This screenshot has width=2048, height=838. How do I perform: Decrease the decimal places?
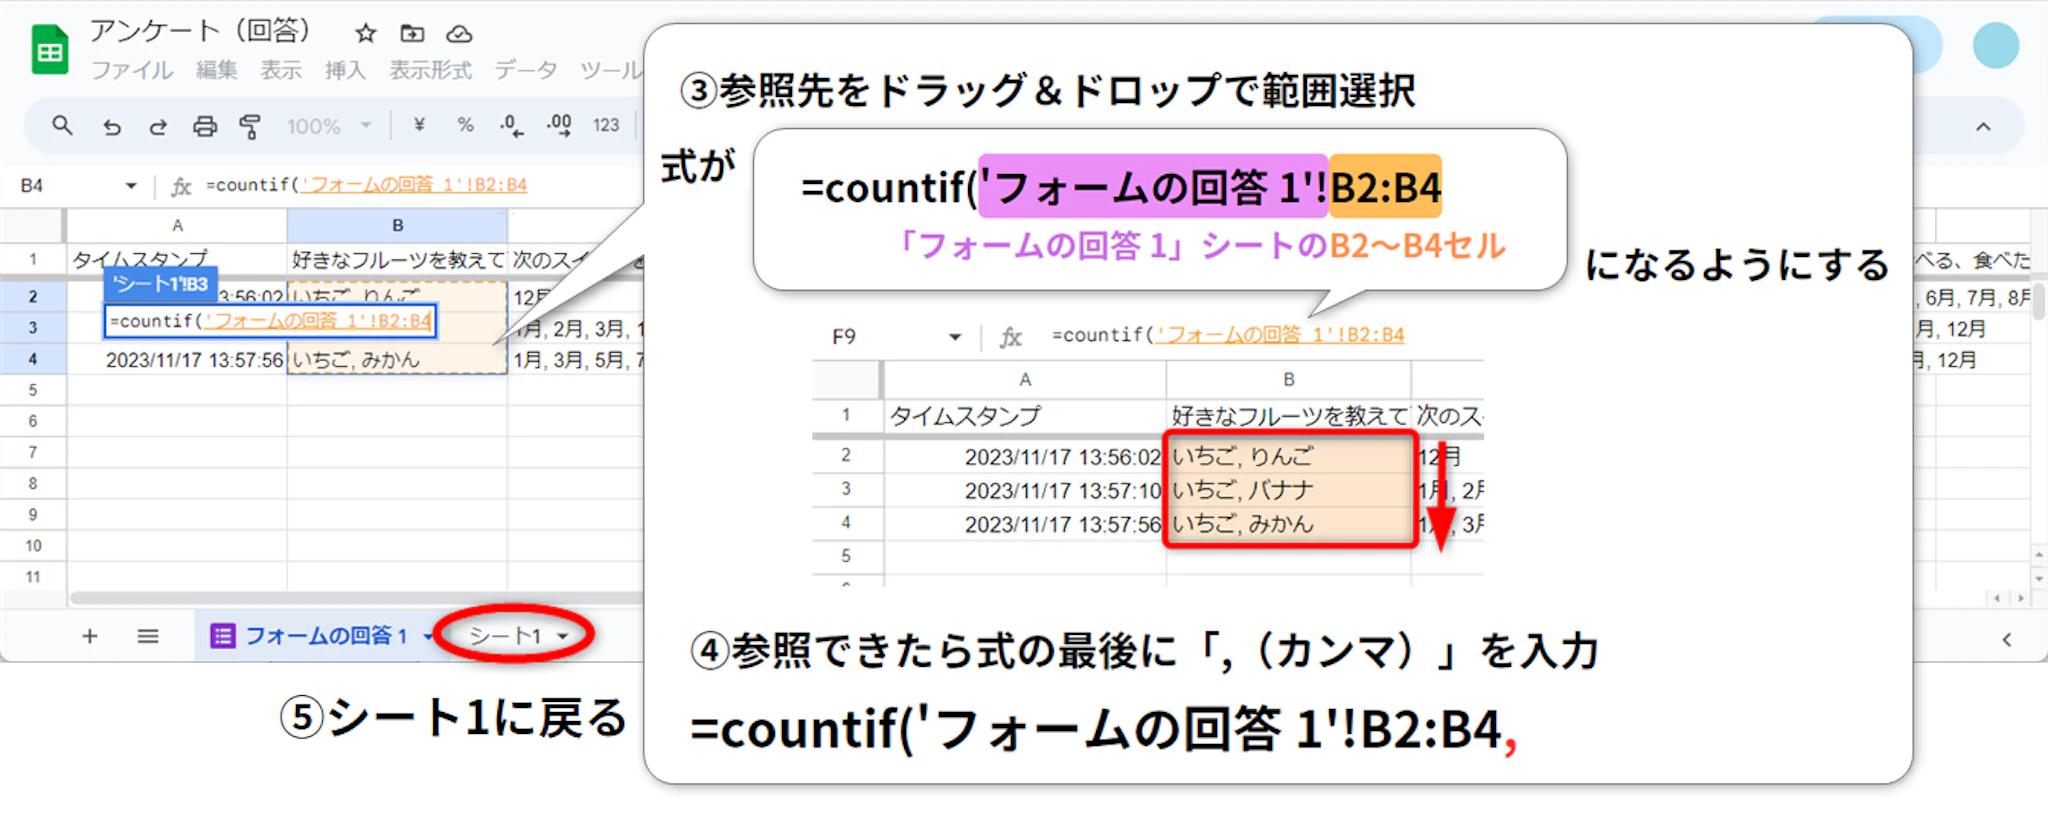(511, 125)
